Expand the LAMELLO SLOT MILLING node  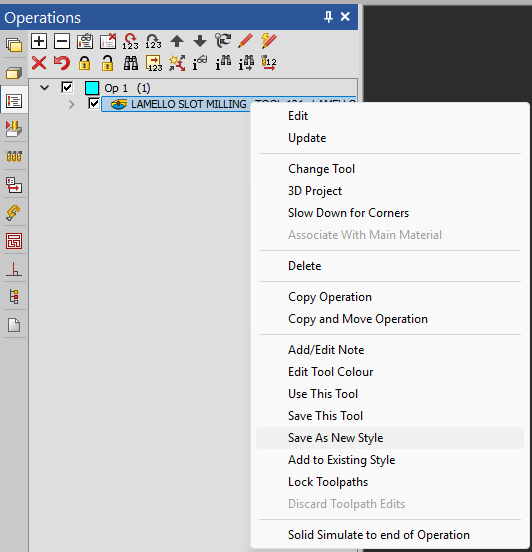[x=71, y=104]
